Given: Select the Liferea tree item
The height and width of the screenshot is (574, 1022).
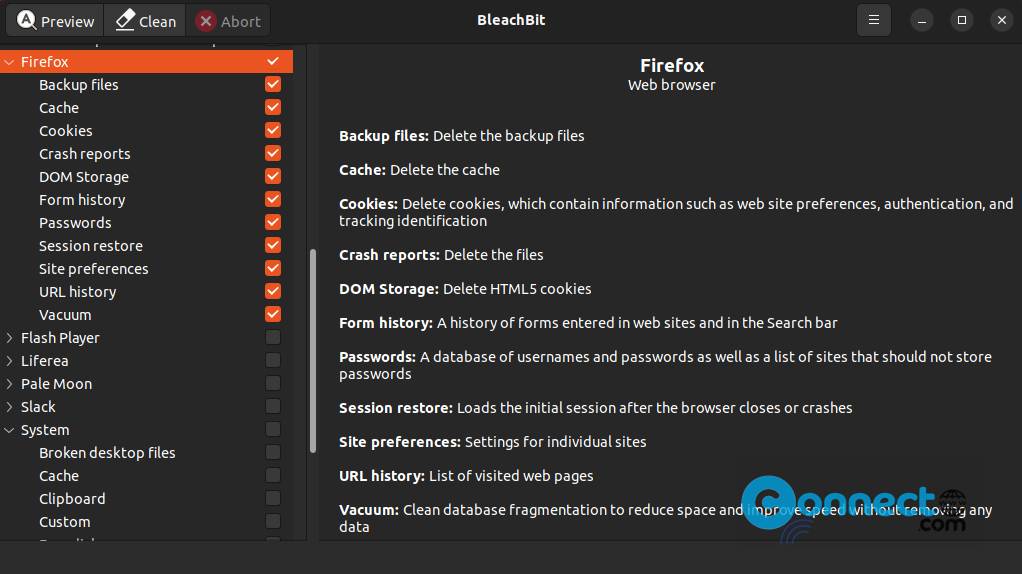Looking at the screenshot, I should point(44,361).
